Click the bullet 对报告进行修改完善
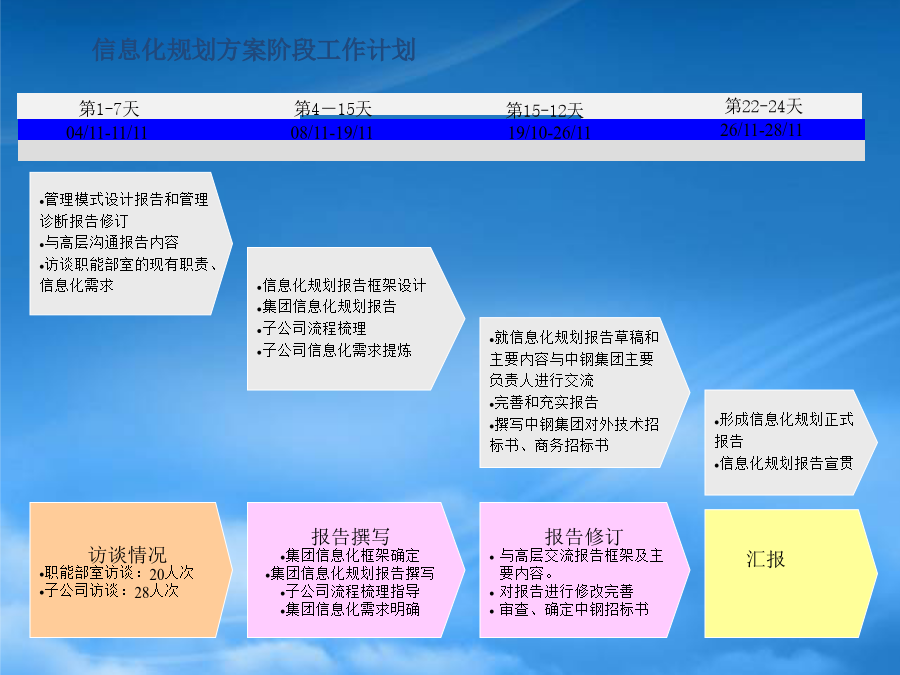 (561, 591)
